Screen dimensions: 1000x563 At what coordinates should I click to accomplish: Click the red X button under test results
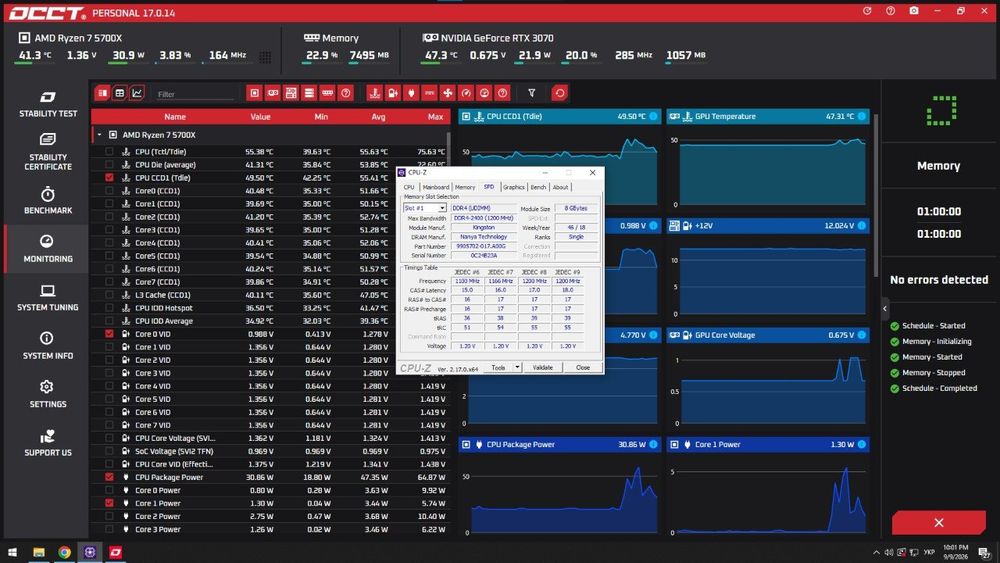[x=939, y=523]
